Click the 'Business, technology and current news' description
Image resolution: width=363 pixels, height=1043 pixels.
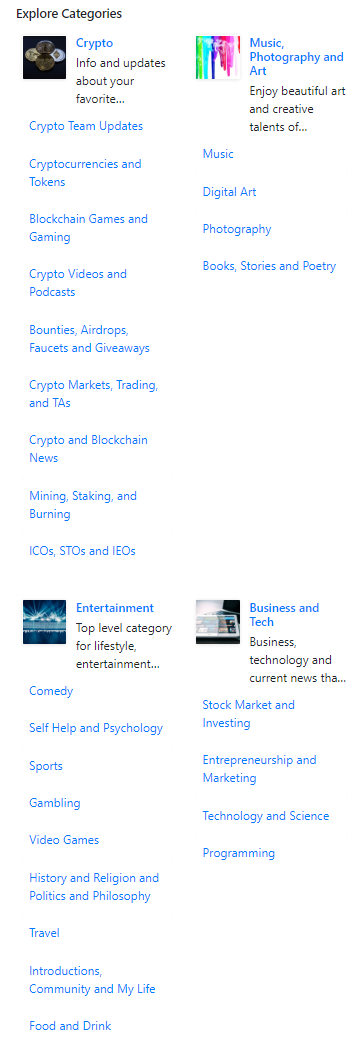[x=298, y=660]
